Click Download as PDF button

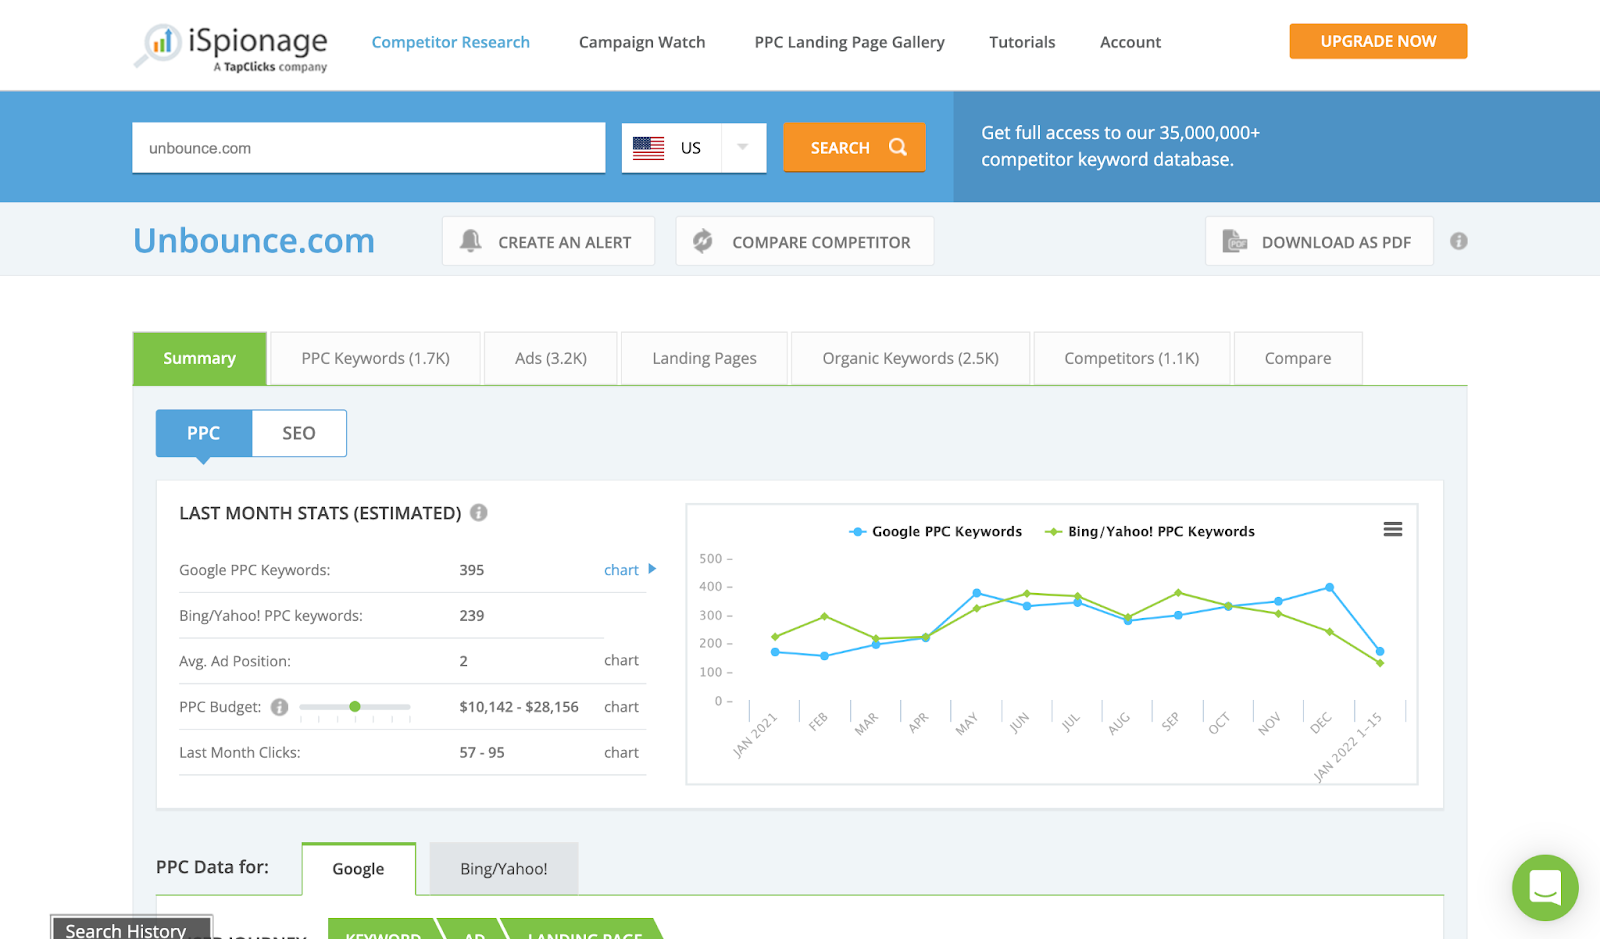tap(1319, 241)
